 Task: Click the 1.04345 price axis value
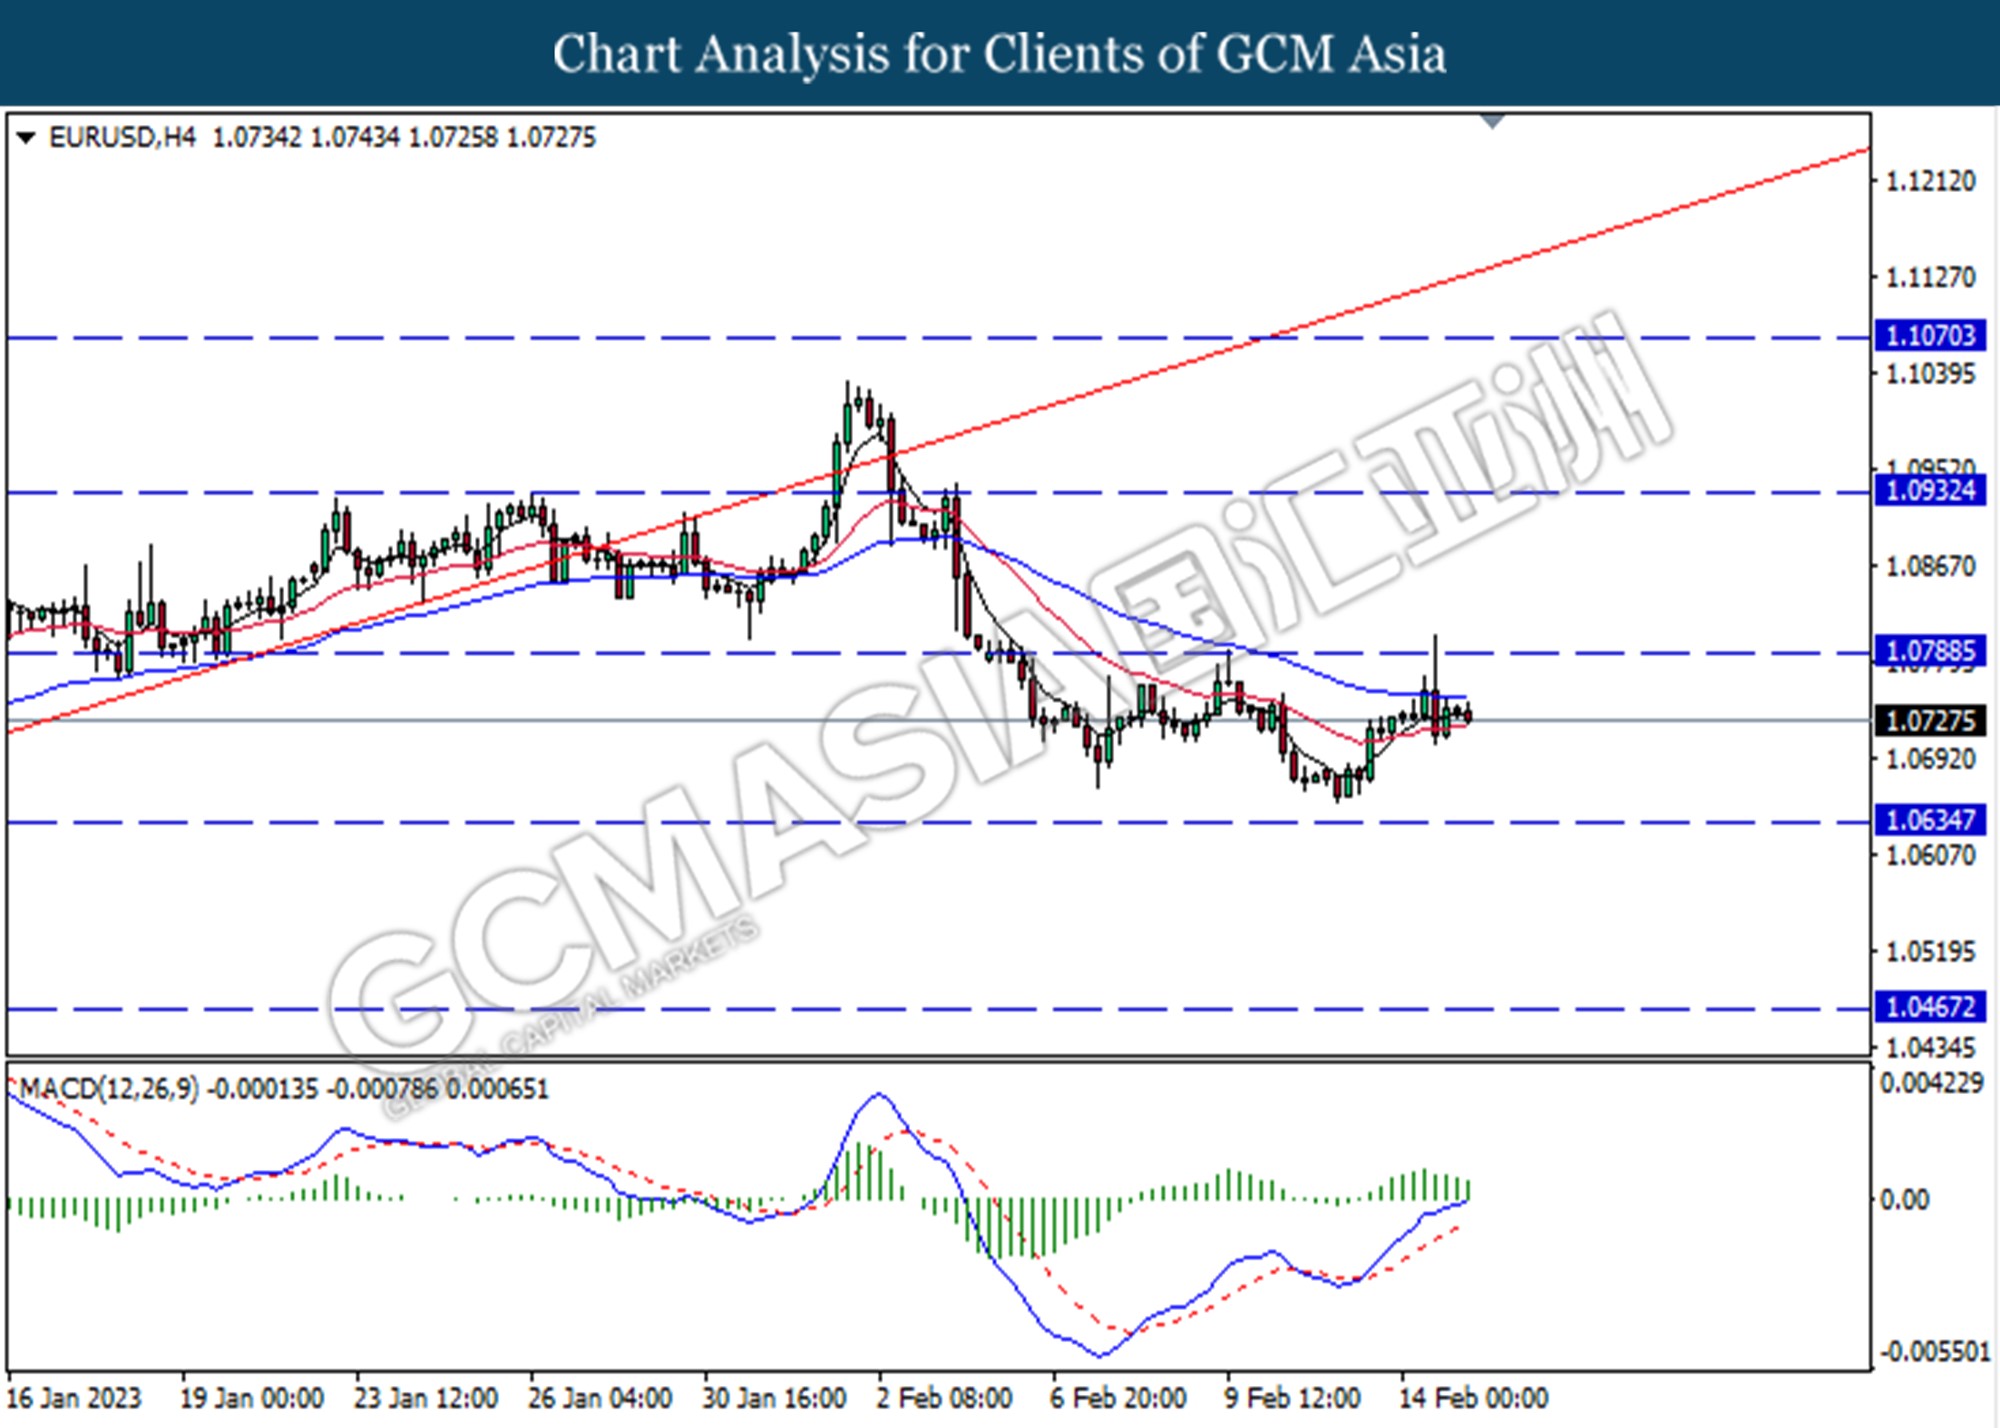[1930, 1048]
